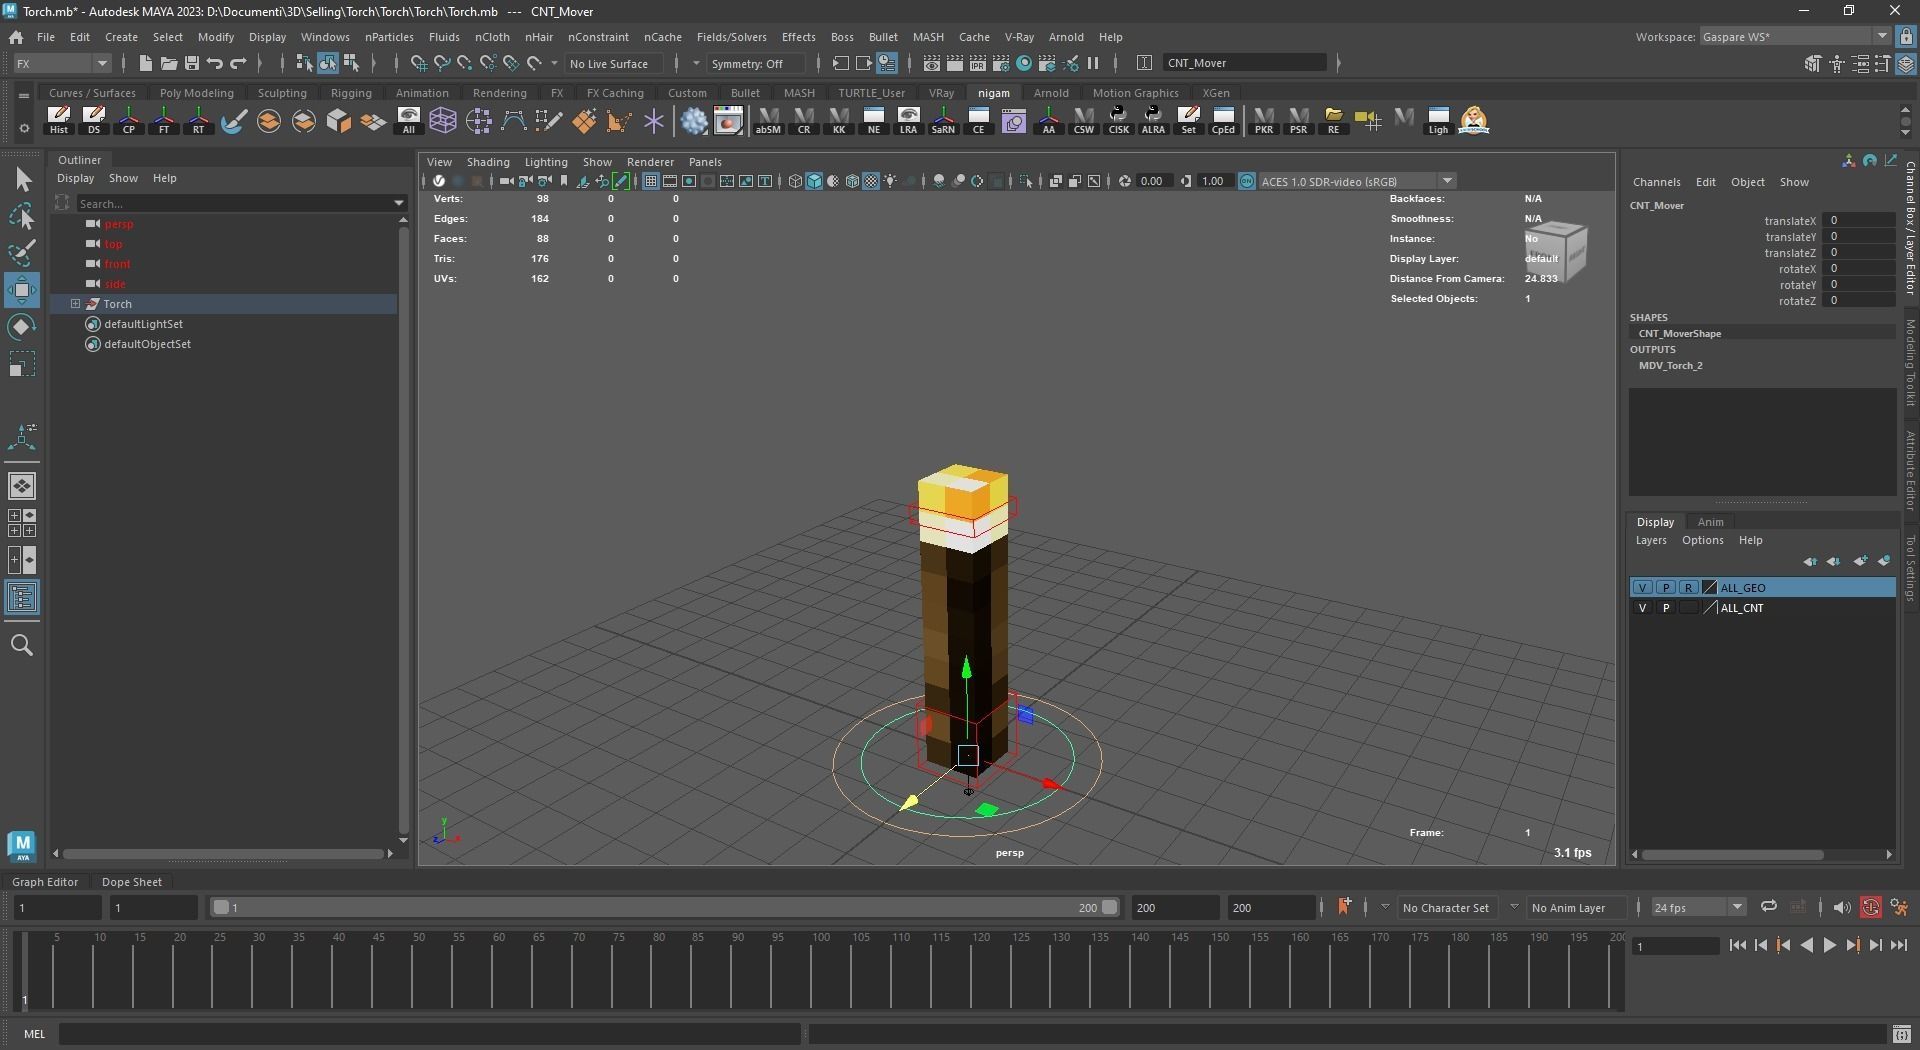Open the Symmetry: Off dropdown
The image size is (1920, 1050).
tap(755, 63)
